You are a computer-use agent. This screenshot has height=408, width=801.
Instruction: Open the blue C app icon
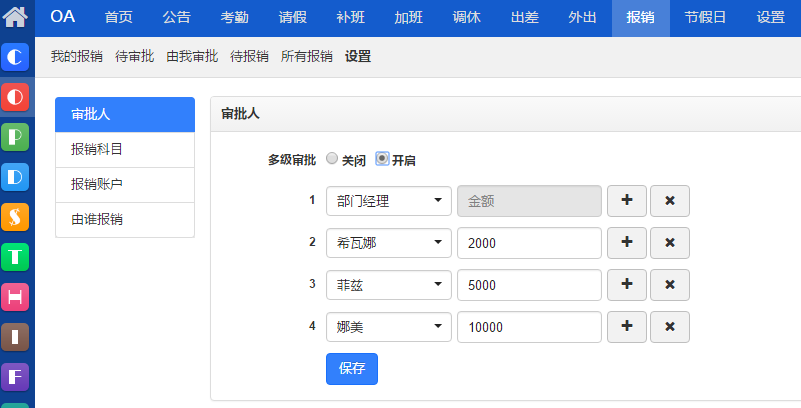click(x=15, y=58)
